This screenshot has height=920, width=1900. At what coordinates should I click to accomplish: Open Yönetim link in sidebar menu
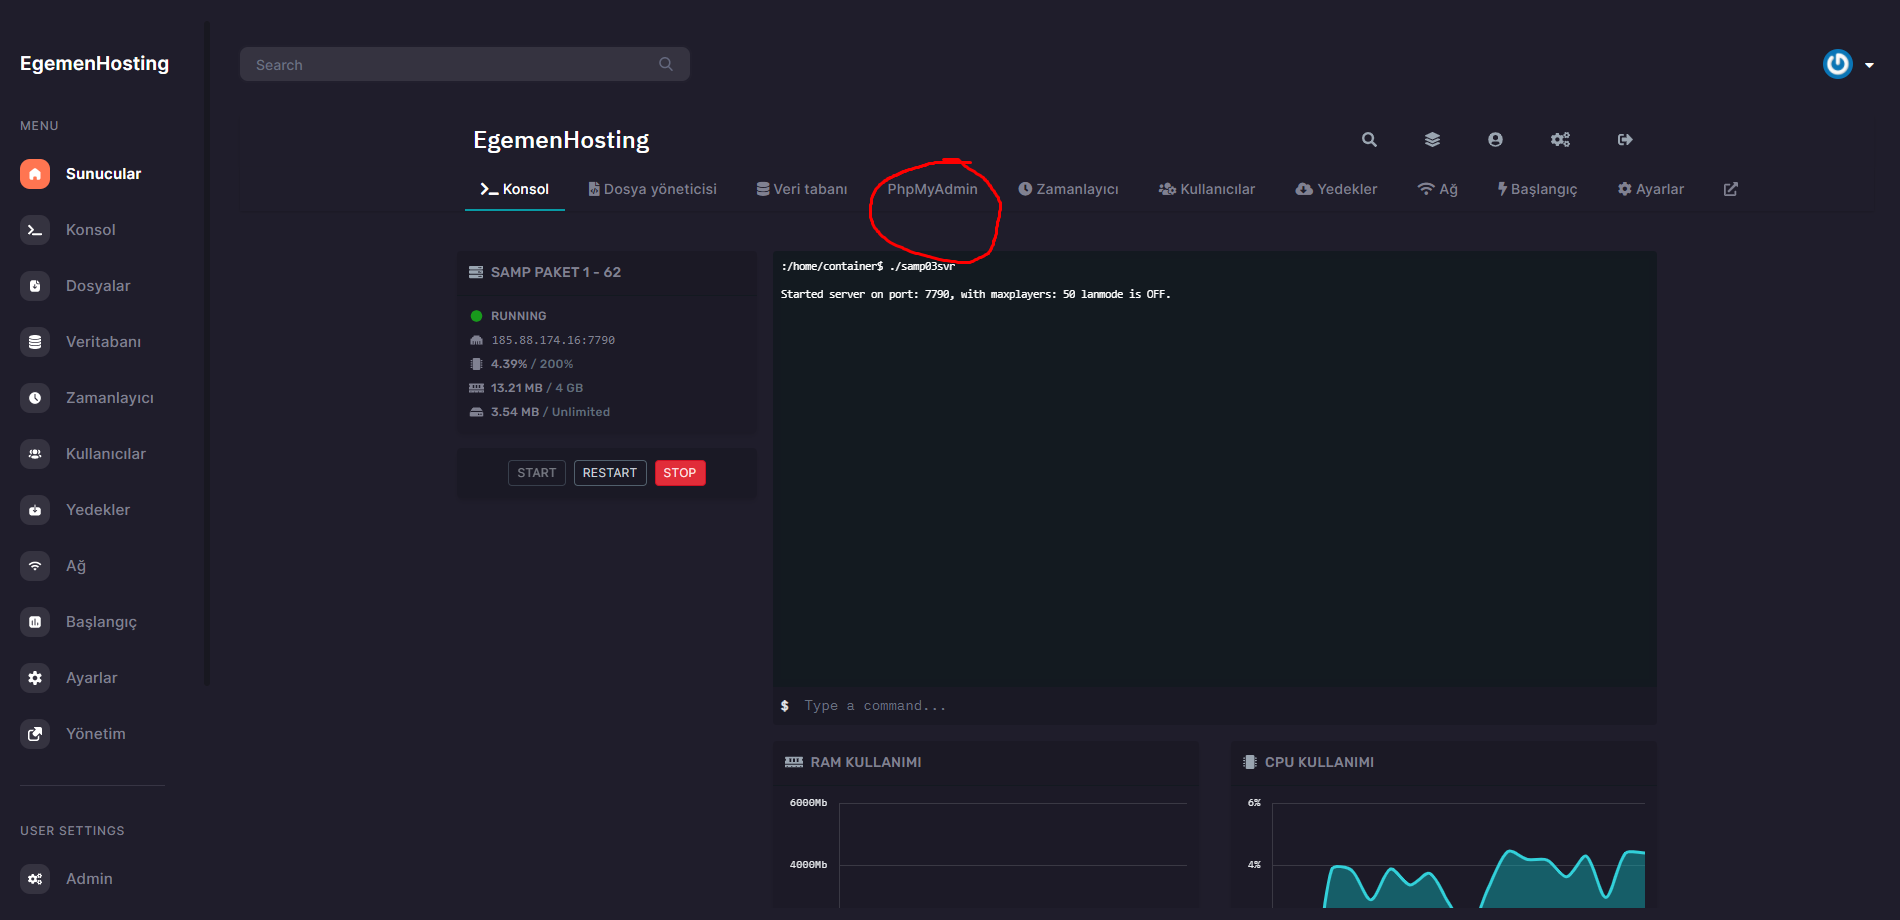96,734
